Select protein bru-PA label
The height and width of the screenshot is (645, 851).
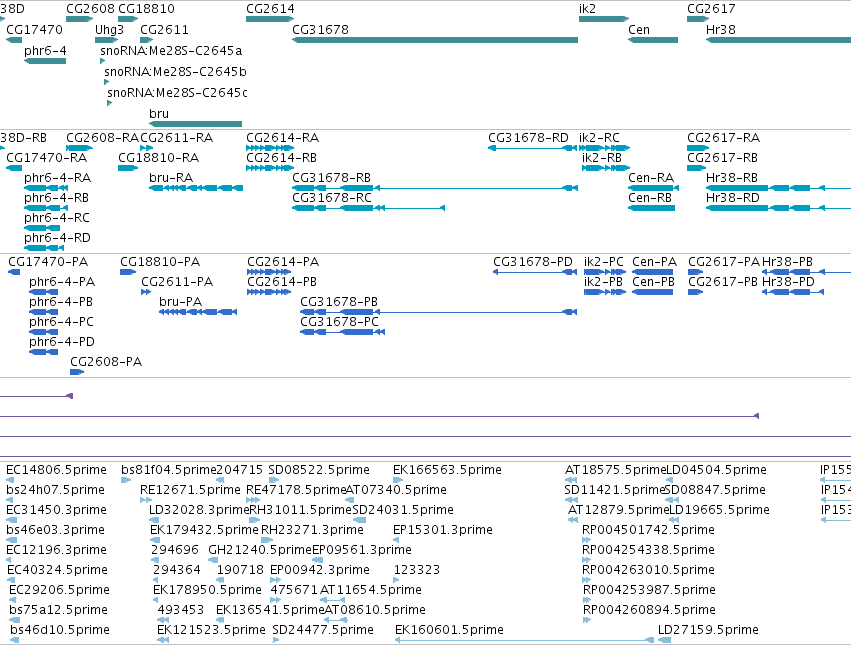click(x=180, y=302)
